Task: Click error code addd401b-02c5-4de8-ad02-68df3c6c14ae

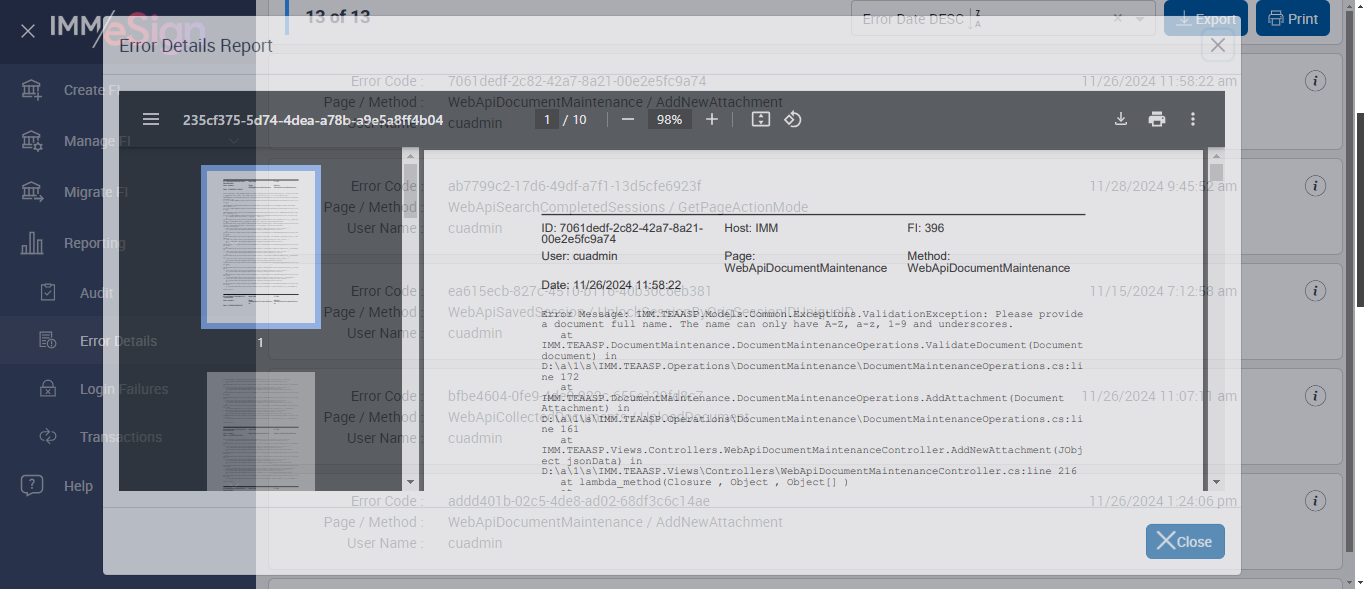Action: coord(579,501)
